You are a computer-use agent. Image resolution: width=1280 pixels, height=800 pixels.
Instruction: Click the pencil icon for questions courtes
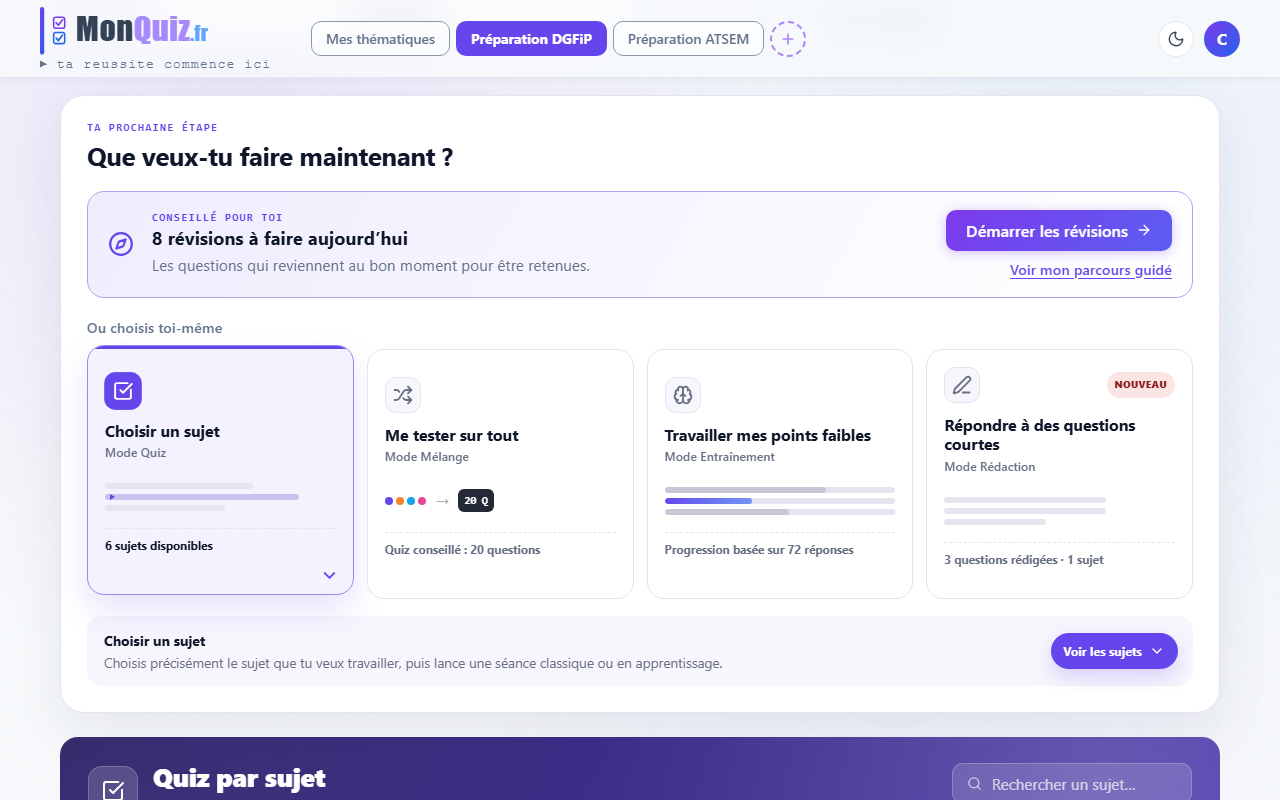pyautogui.click(x=962, y=385)
